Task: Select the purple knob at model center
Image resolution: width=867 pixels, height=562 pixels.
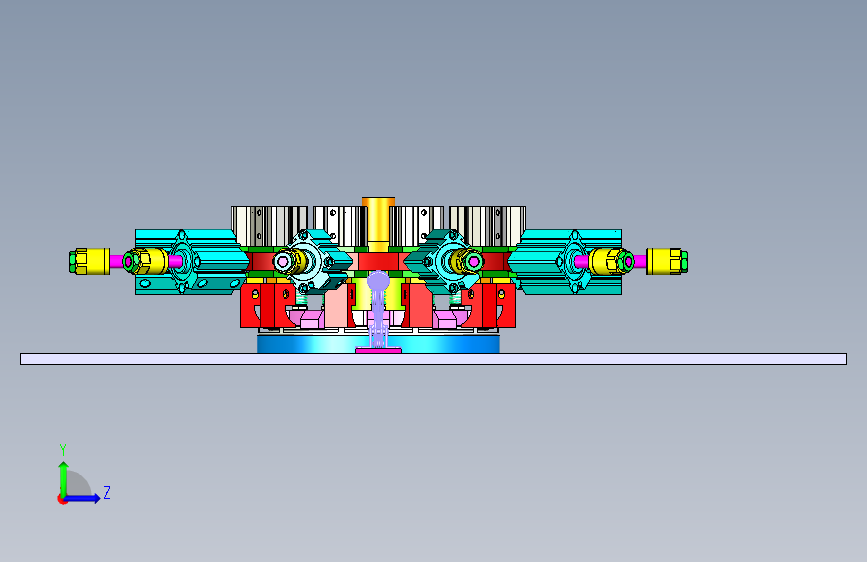Action: point(378,282)
